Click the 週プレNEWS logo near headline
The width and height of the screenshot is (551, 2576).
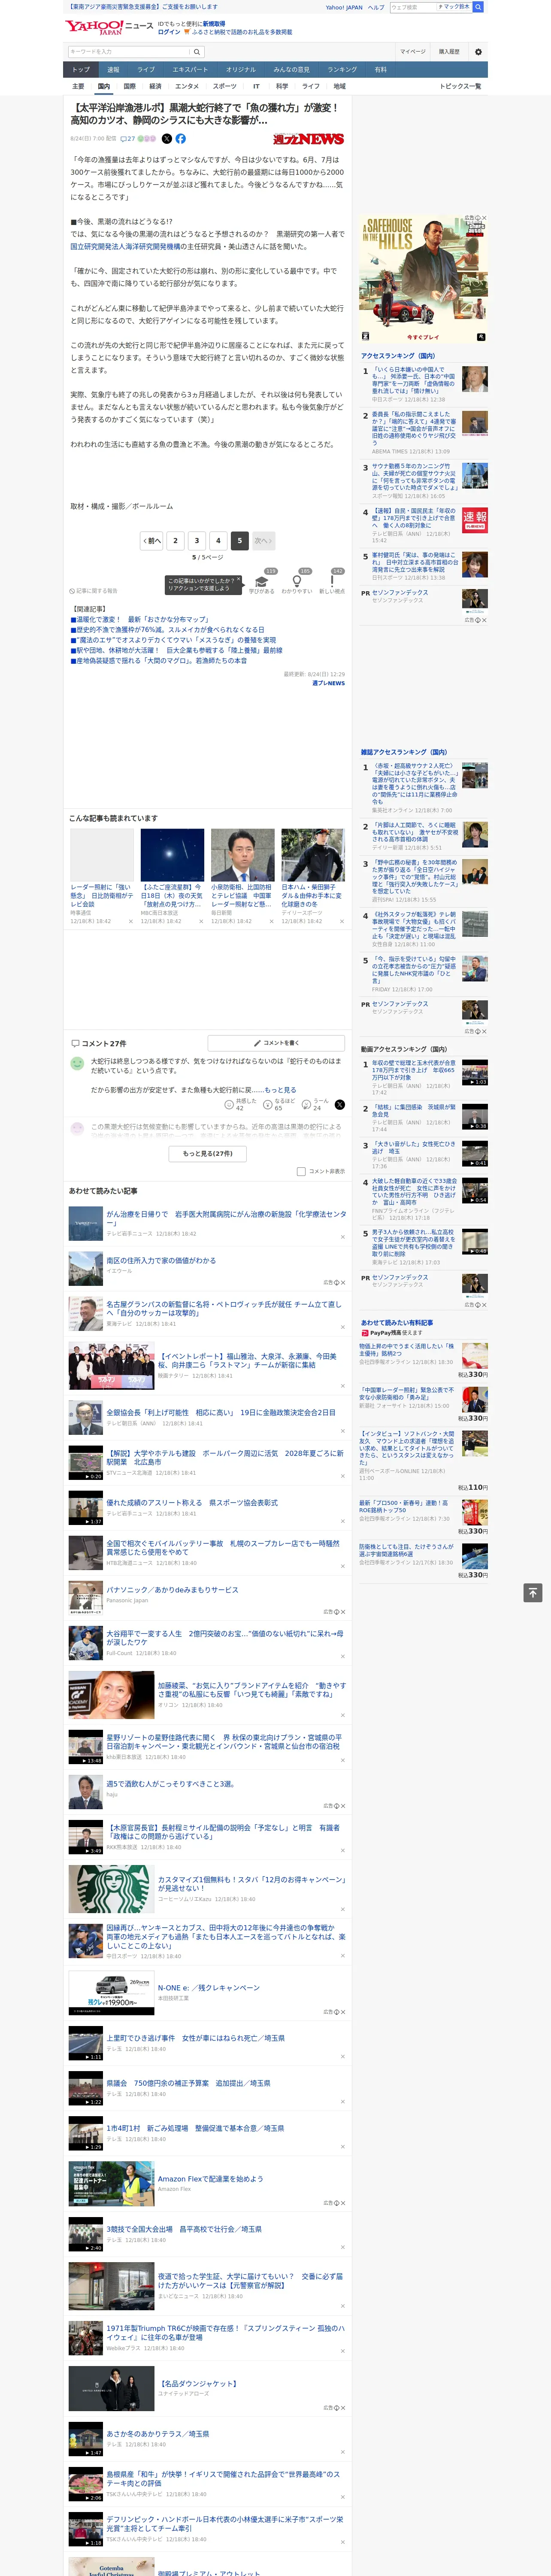[308, 139]
